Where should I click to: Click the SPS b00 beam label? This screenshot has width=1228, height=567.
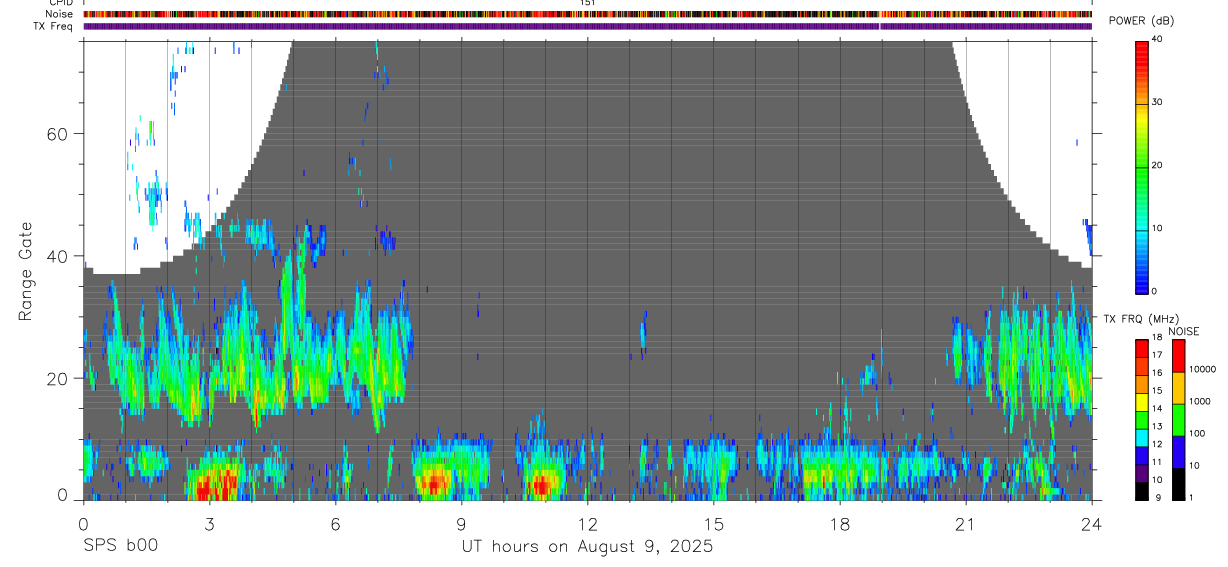click(x=119, y=546)
